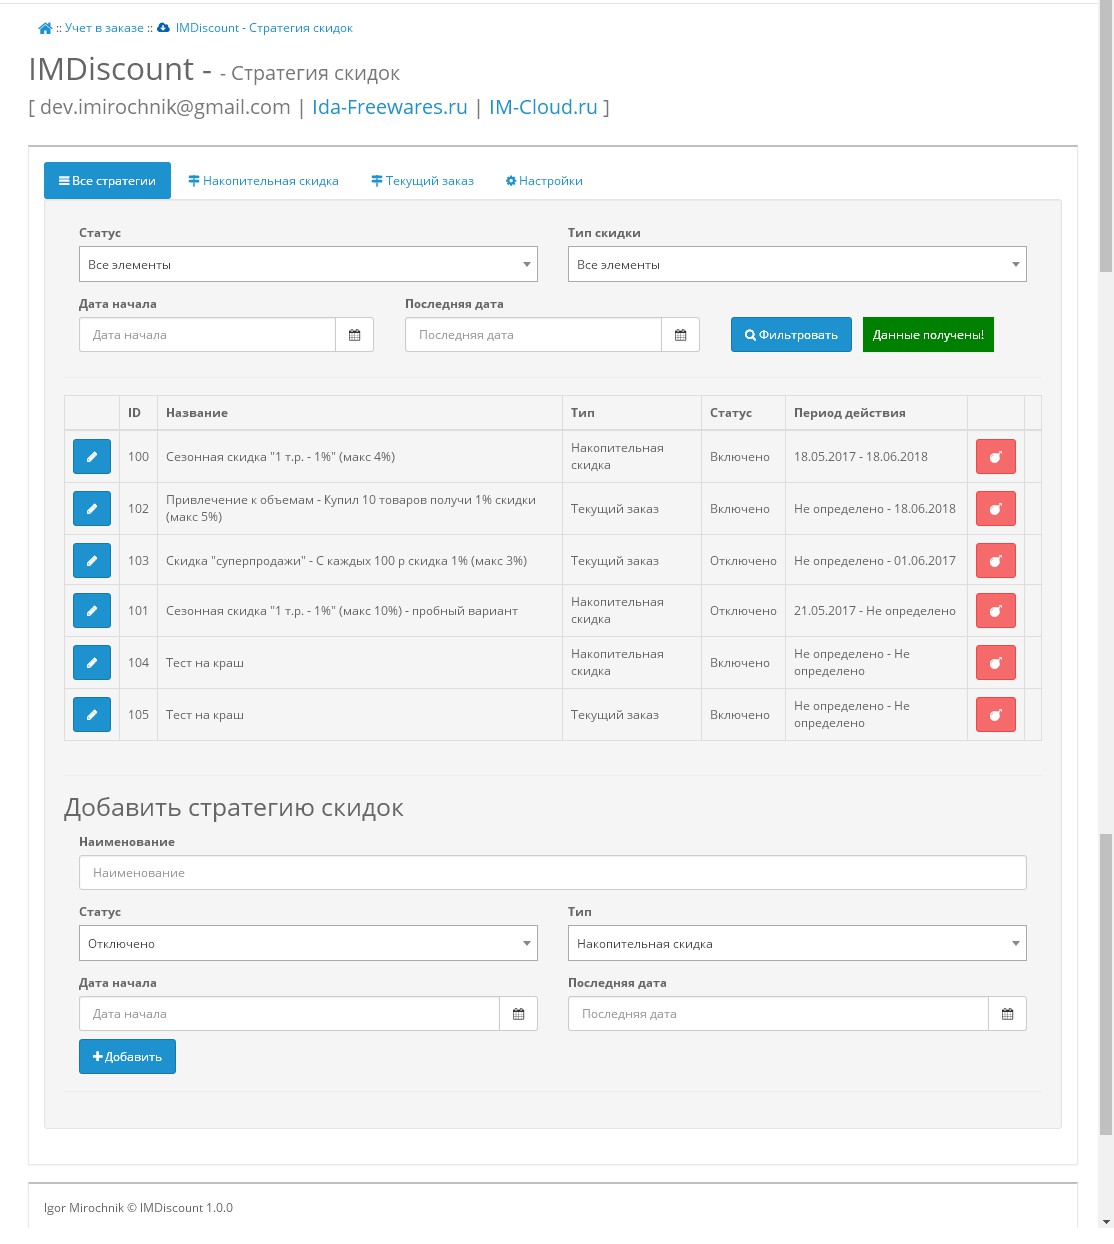Edit strategy with ID 101
The width and height of the screenshot is (1114, 1244).
(x=92, y=611)
